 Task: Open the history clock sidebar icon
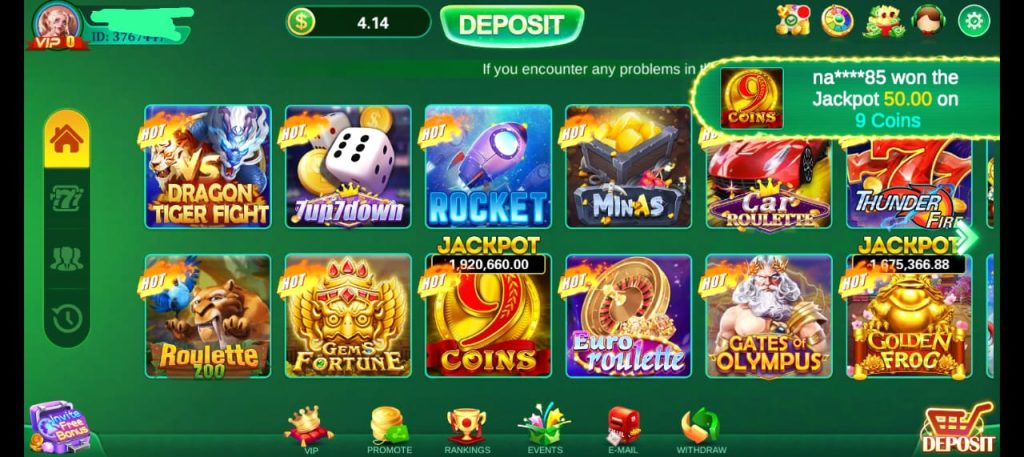click(x=67, y=319)
